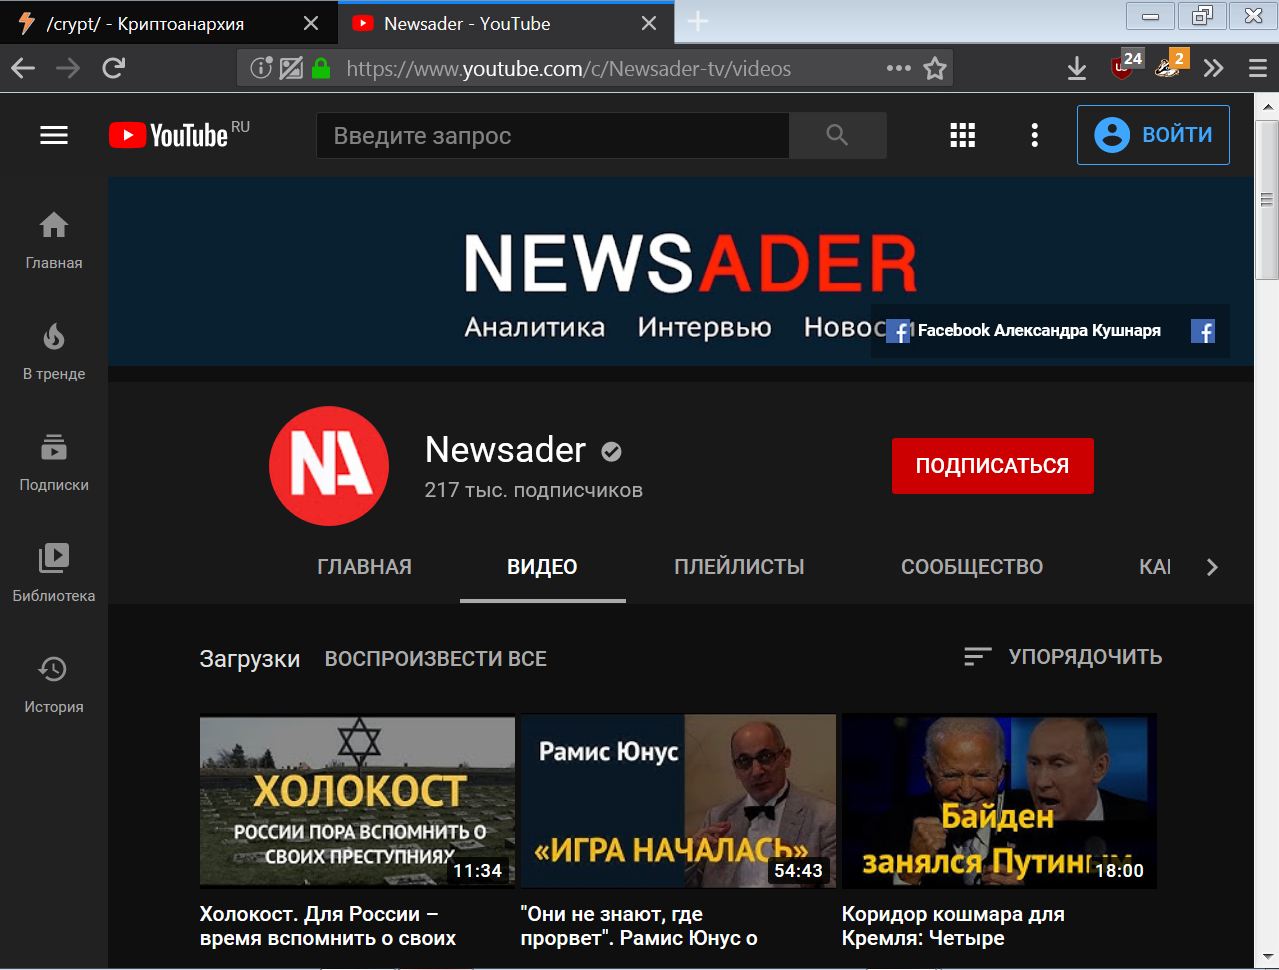Image resolution: width=1279 pixels, height=970 pixels.
Task: Click the Newsader channel name
Action: (505, 450)
